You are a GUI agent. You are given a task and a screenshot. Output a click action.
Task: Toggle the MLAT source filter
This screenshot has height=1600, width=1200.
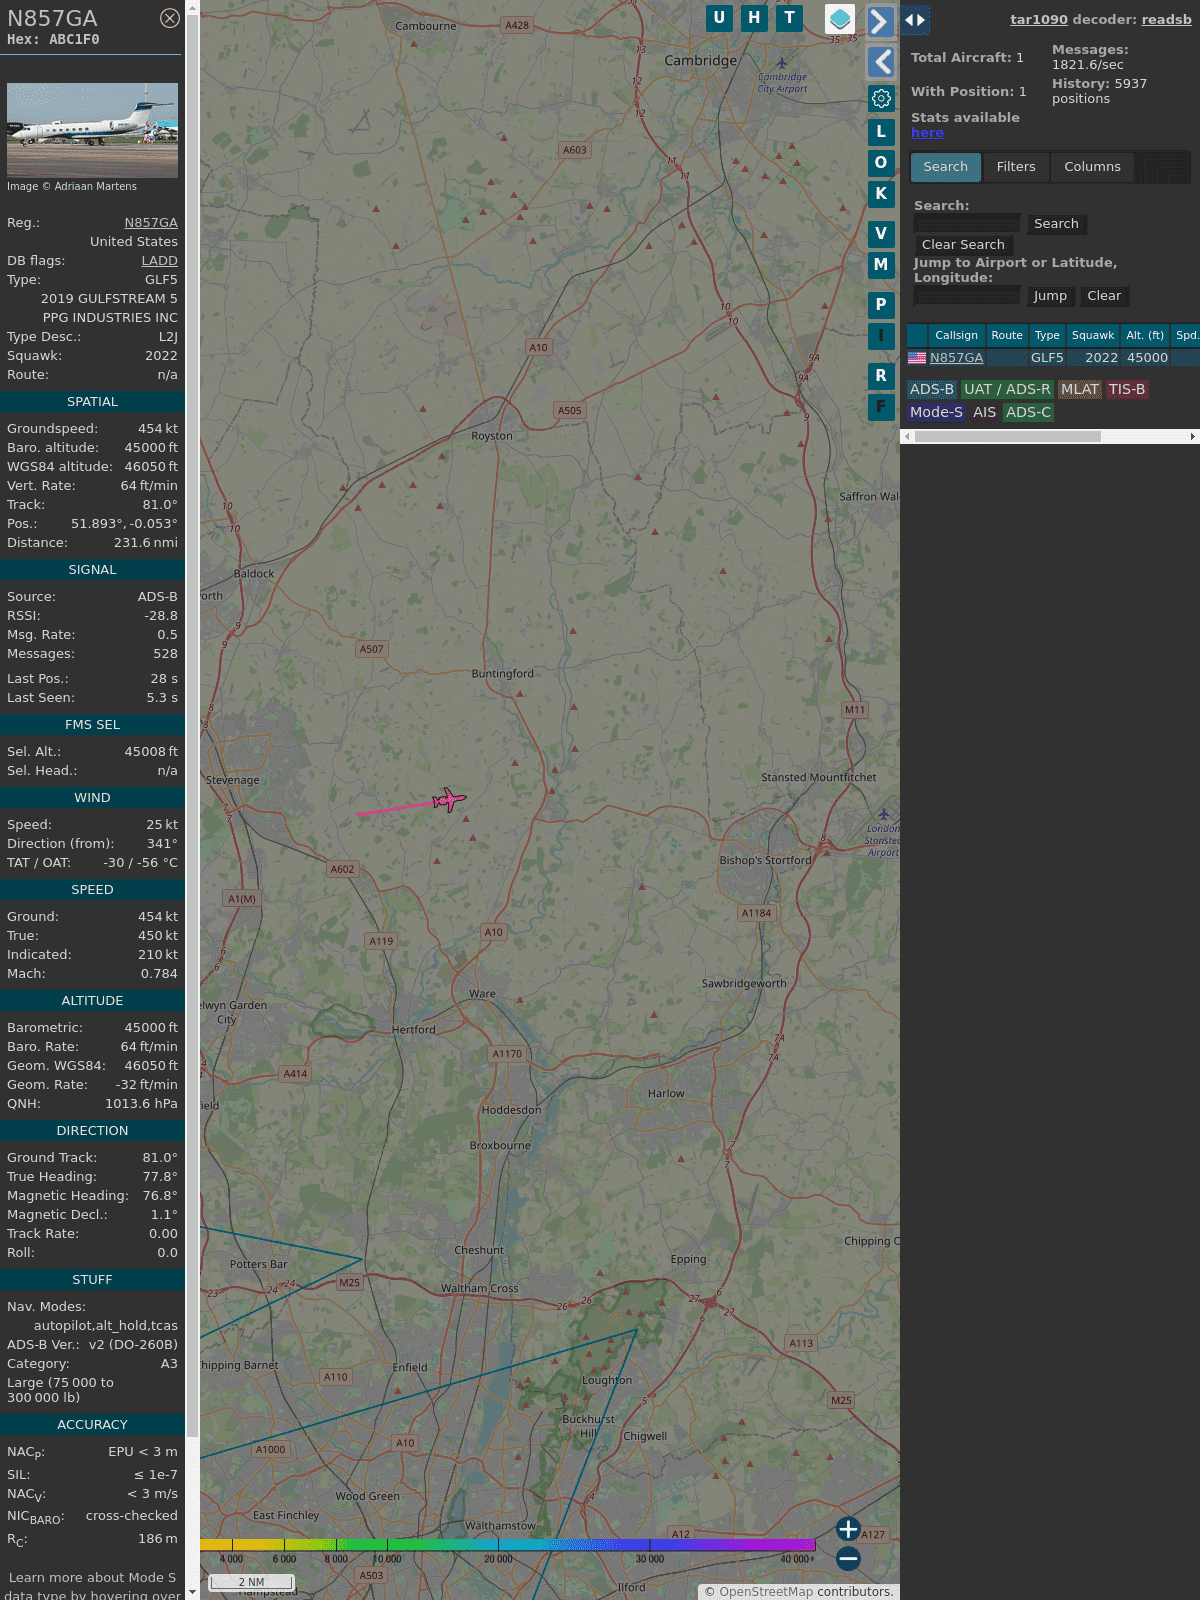1080,389
